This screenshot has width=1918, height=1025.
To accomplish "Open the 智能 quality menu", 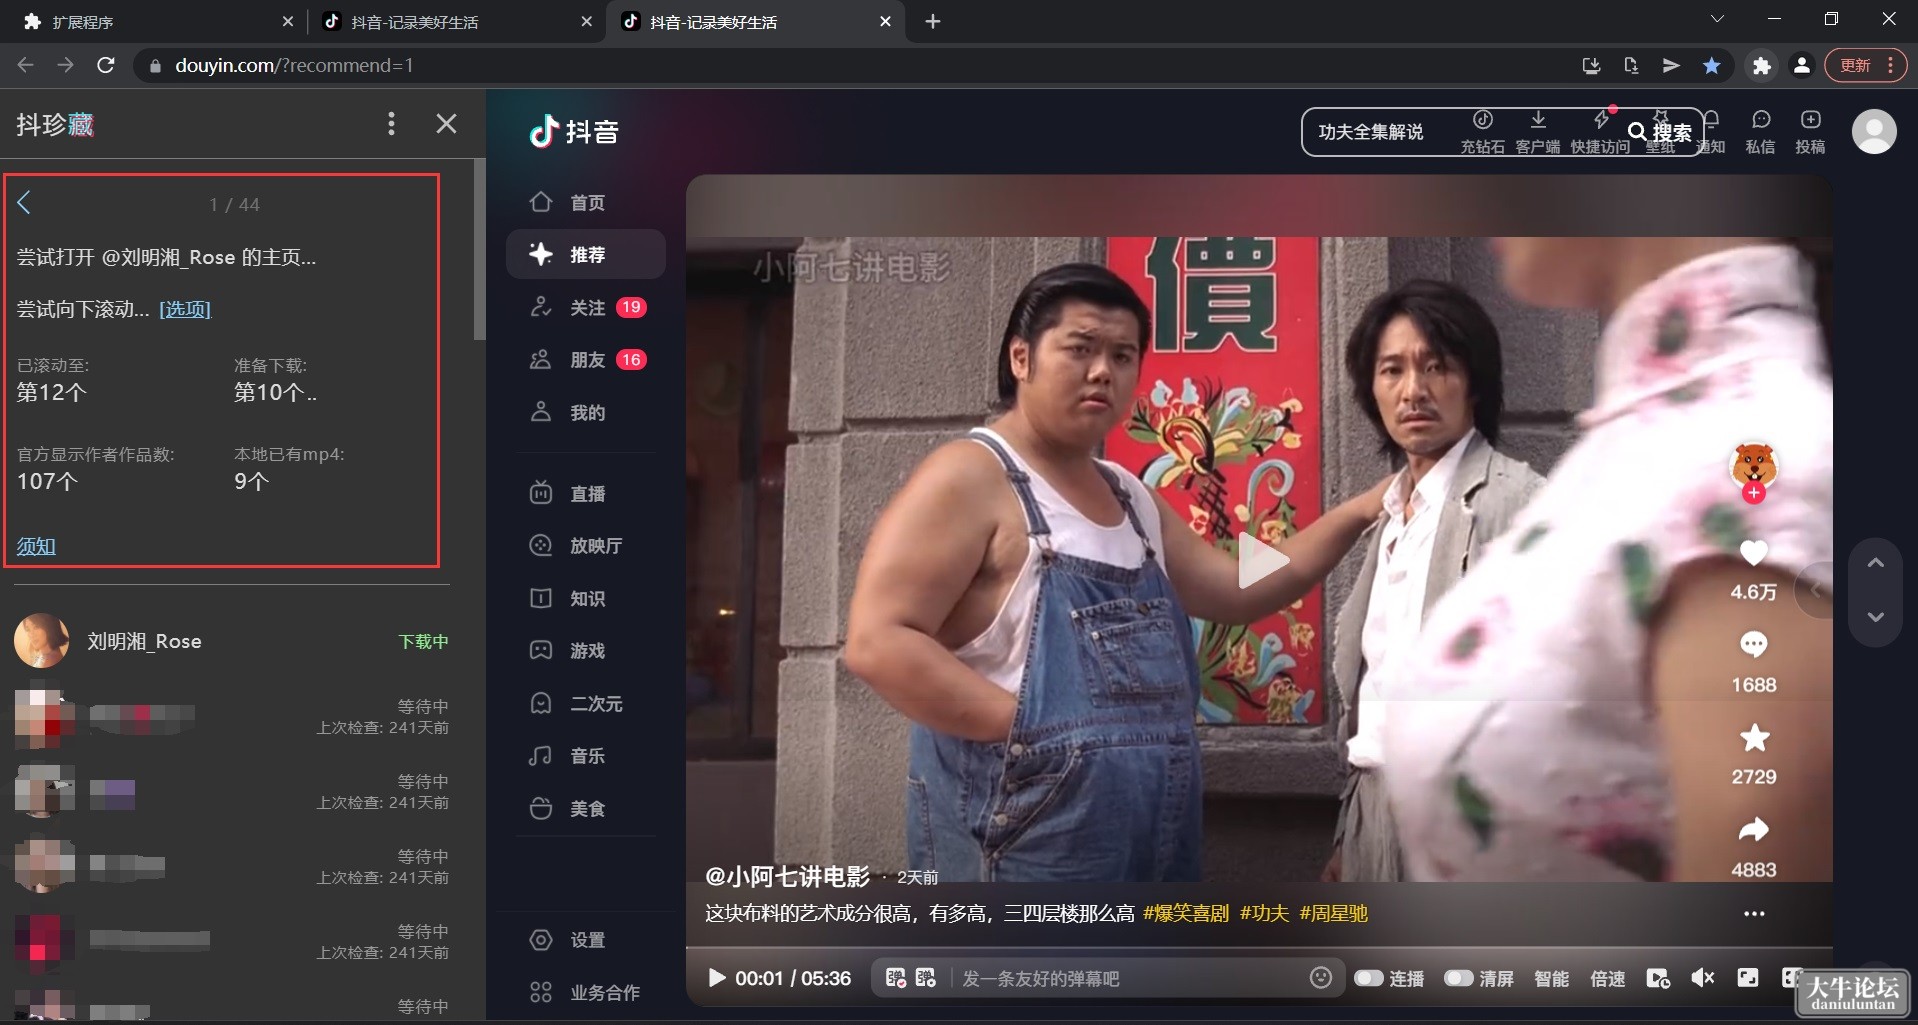I will pyautogui.click(x=1551, y=978).
